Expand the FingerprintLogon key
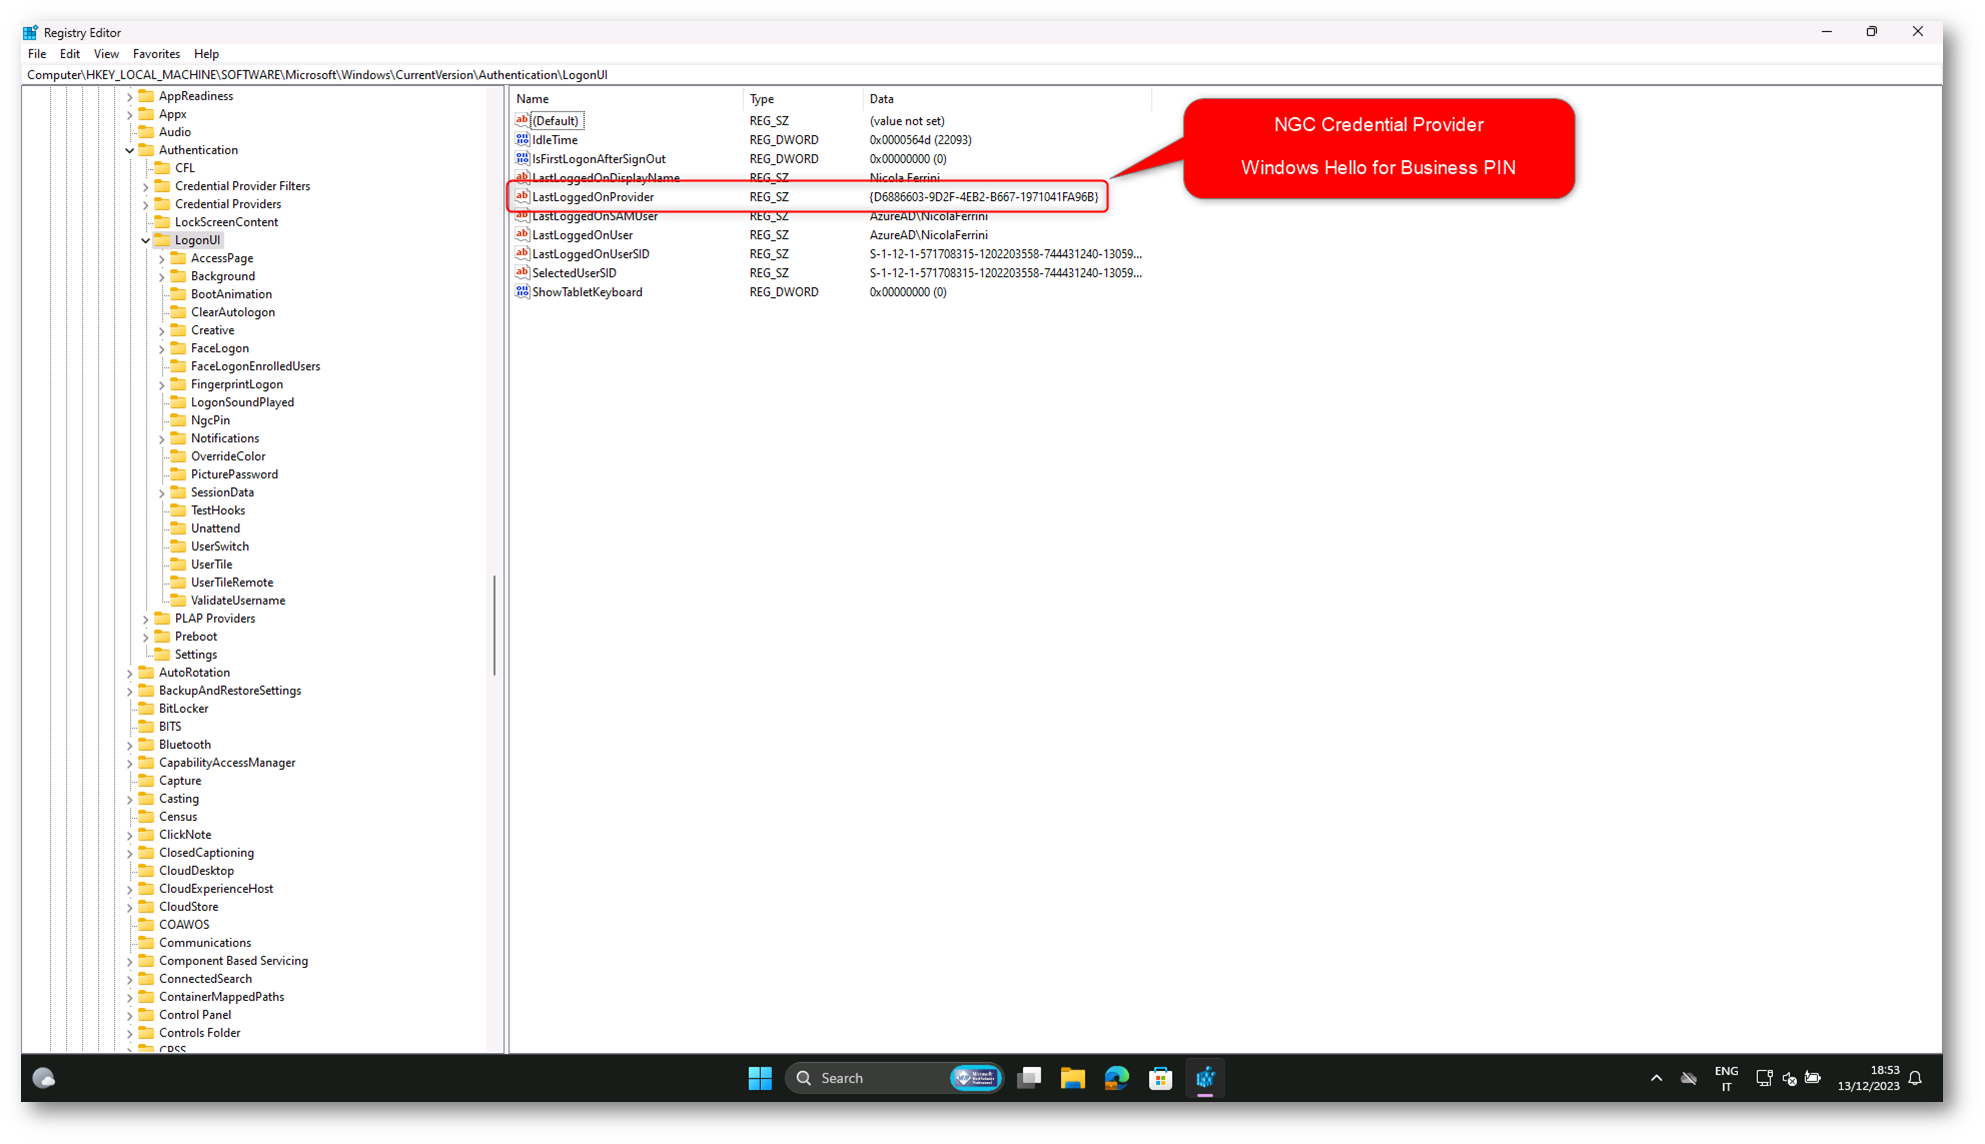 pos(162,384)
